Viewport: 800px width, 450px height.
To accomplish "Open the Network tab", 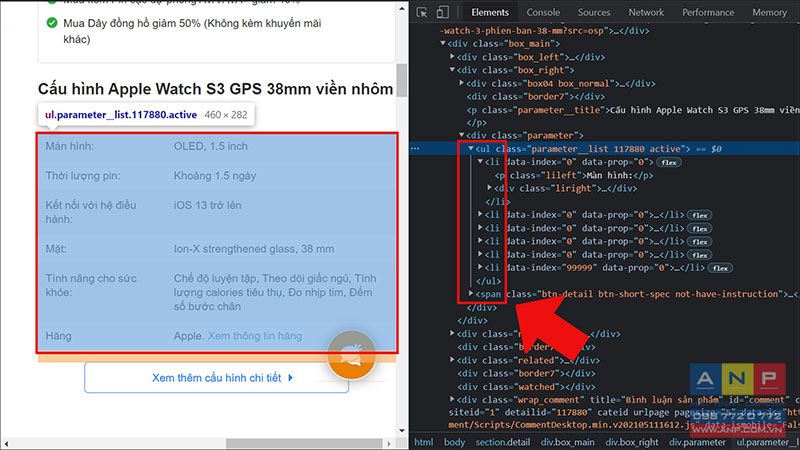I will [646, 12].
